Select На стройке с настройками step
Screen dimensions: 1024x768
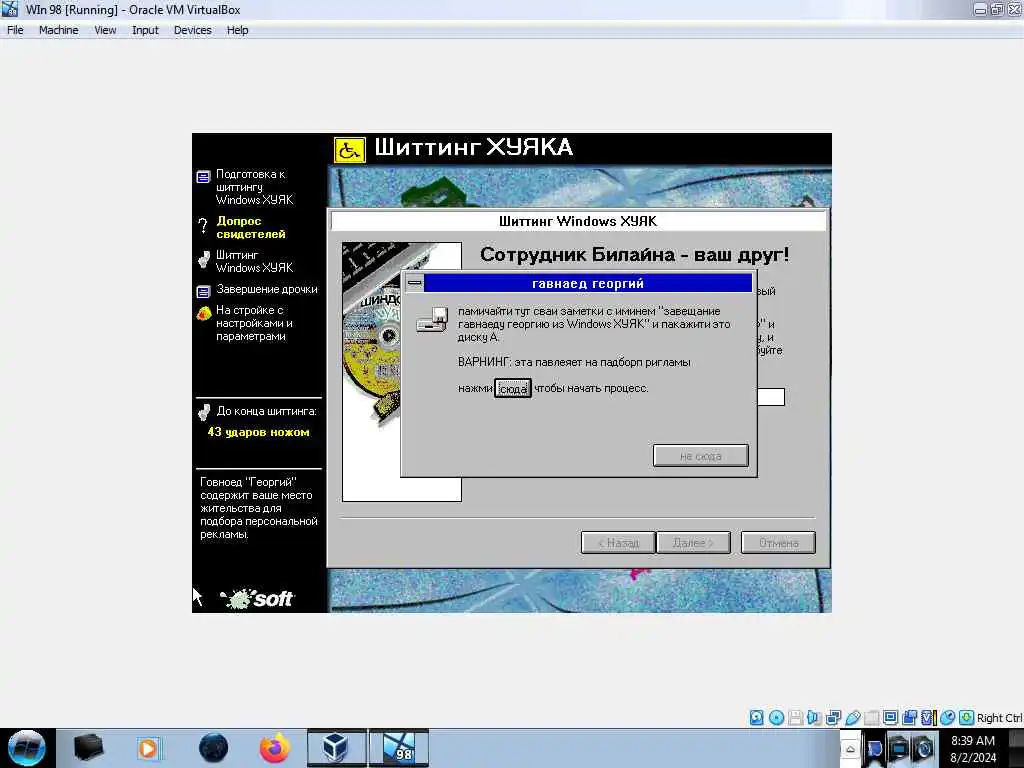tap(255, 323)
